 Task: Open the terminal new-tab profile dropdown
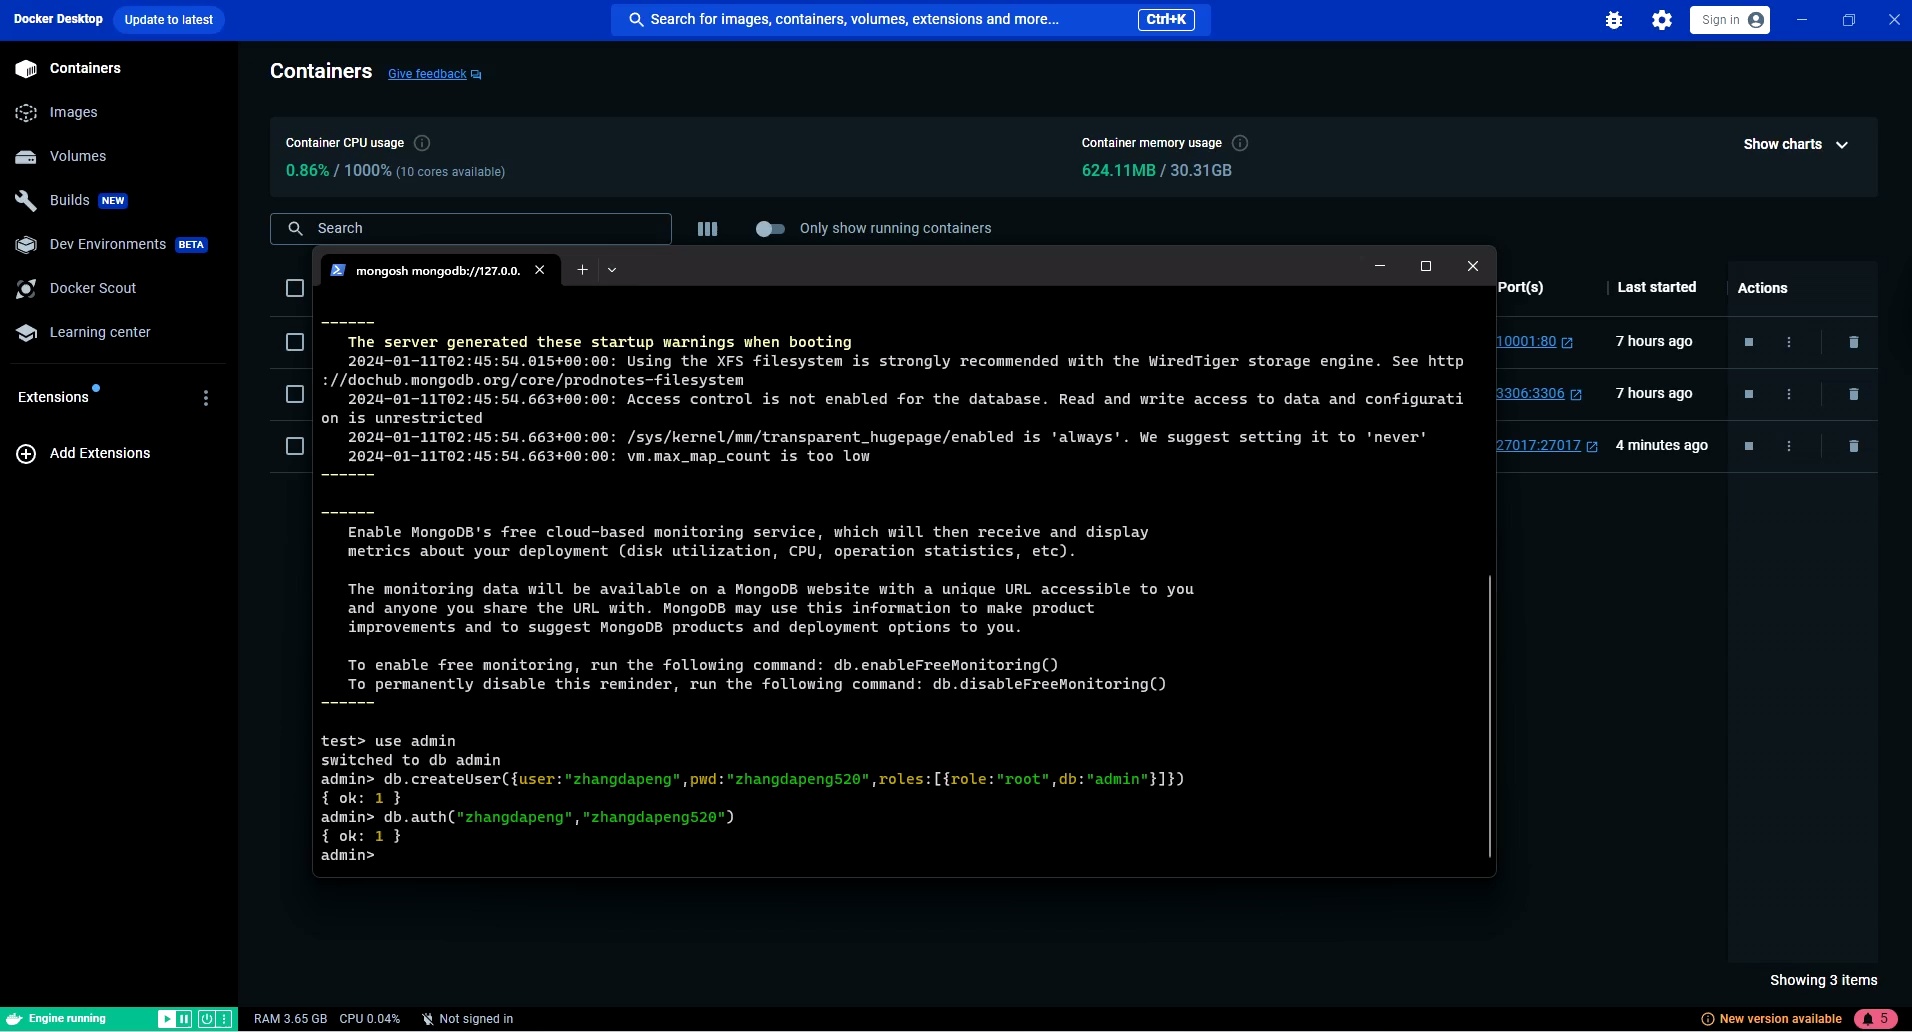point(612,270)
